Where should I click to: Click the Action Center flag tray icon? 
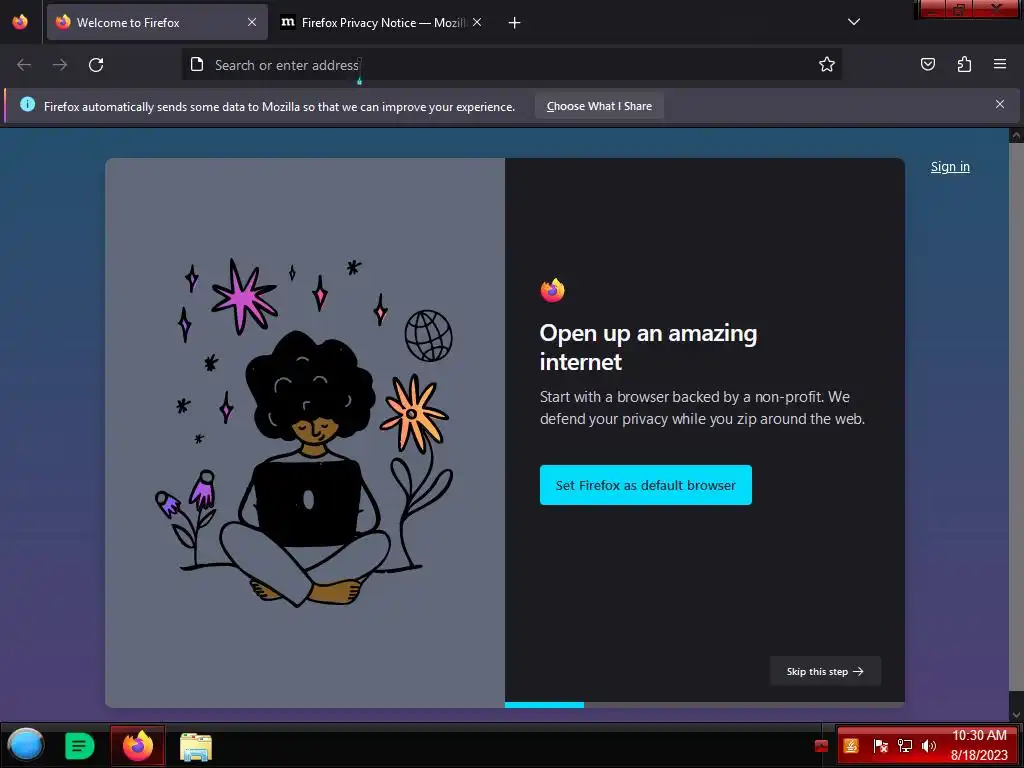pyautogui.click(x=880, y=746)
